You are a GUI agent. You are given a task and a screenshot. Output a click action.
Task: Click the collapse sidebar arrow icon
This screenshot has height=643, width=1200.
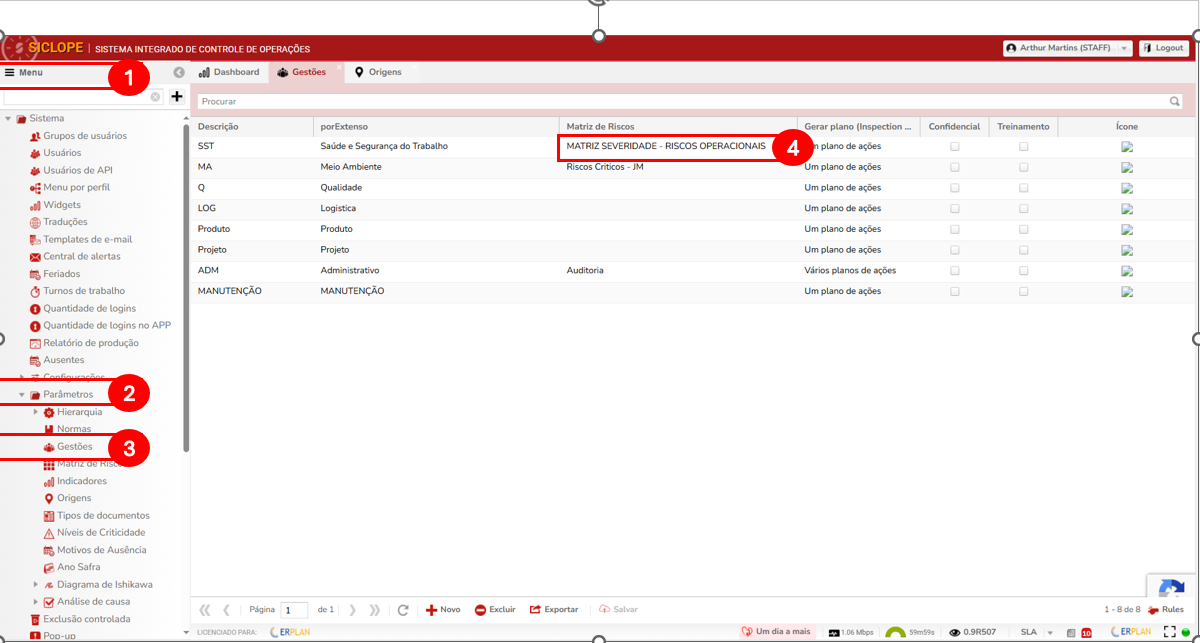pyautogui.click(x=178, y=73)
